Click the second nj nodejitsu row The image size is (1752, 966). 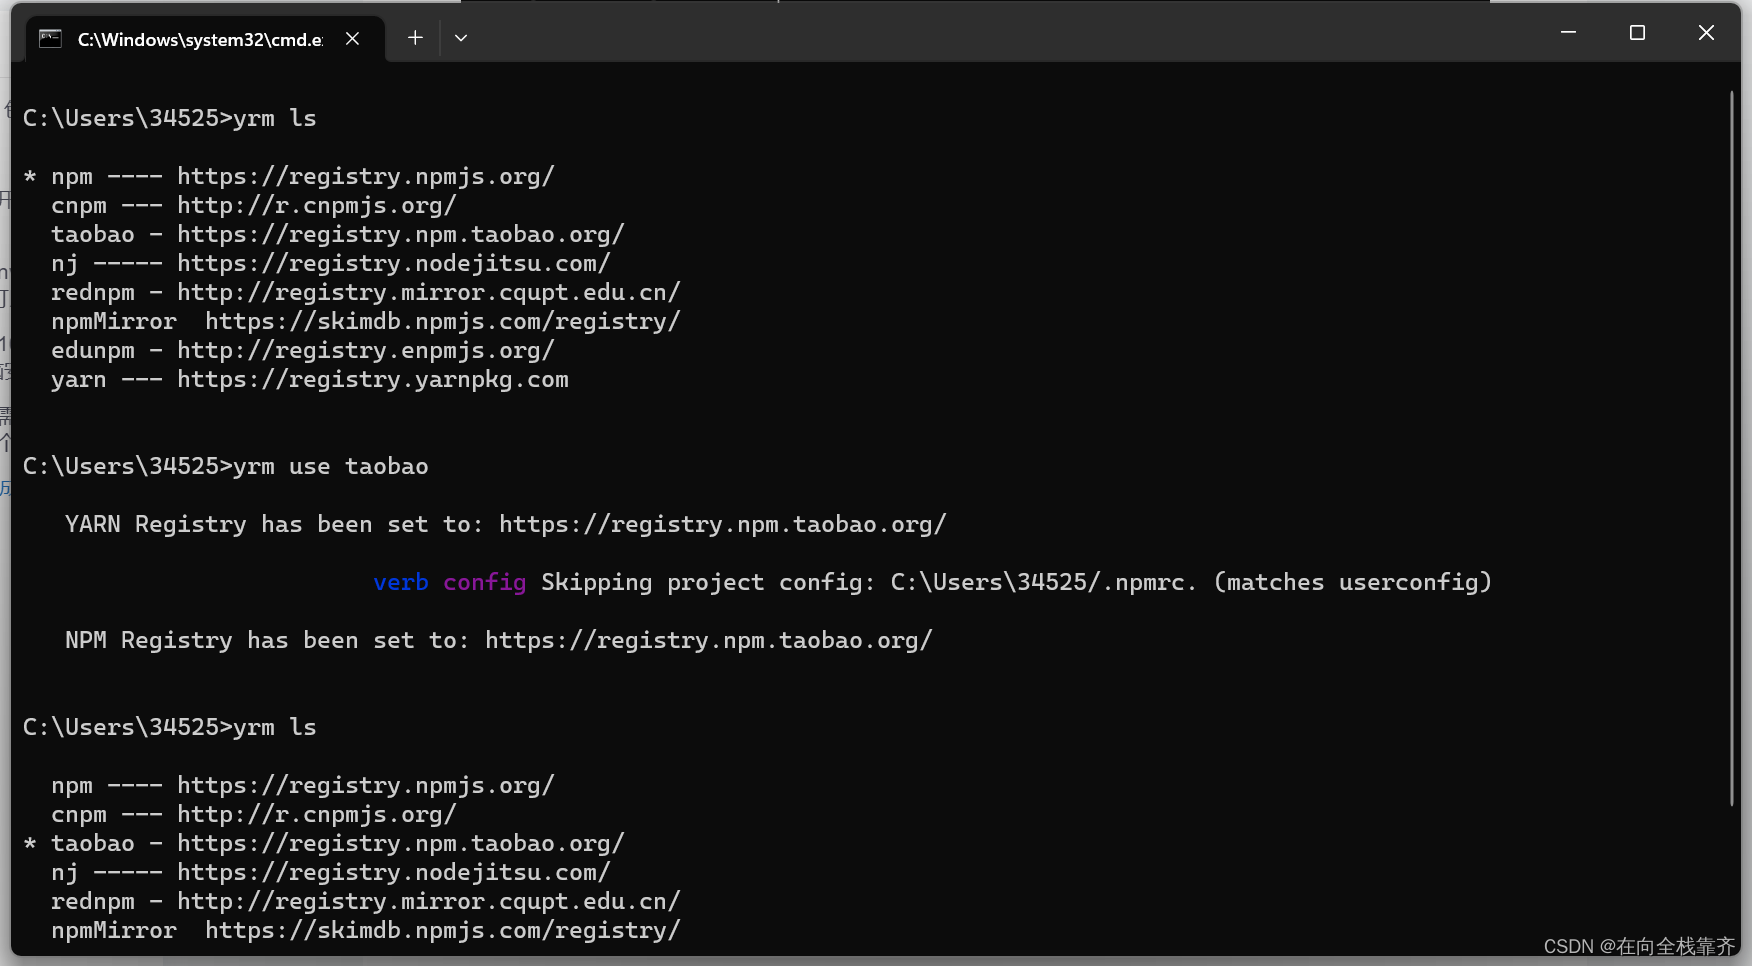tap(331, 873)
